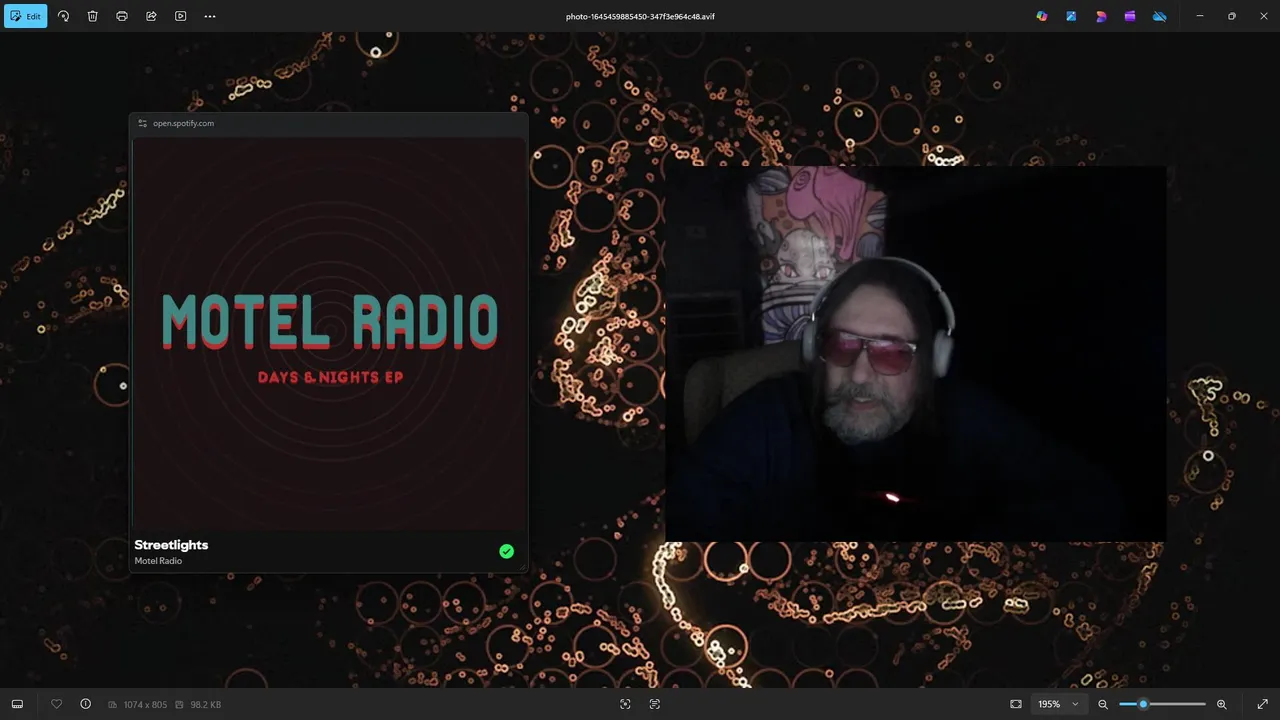Image resolution: width=1280 pixels, height=720 pixels.
Task: Adjust the zoom slider
Action: pos(1163,704)
